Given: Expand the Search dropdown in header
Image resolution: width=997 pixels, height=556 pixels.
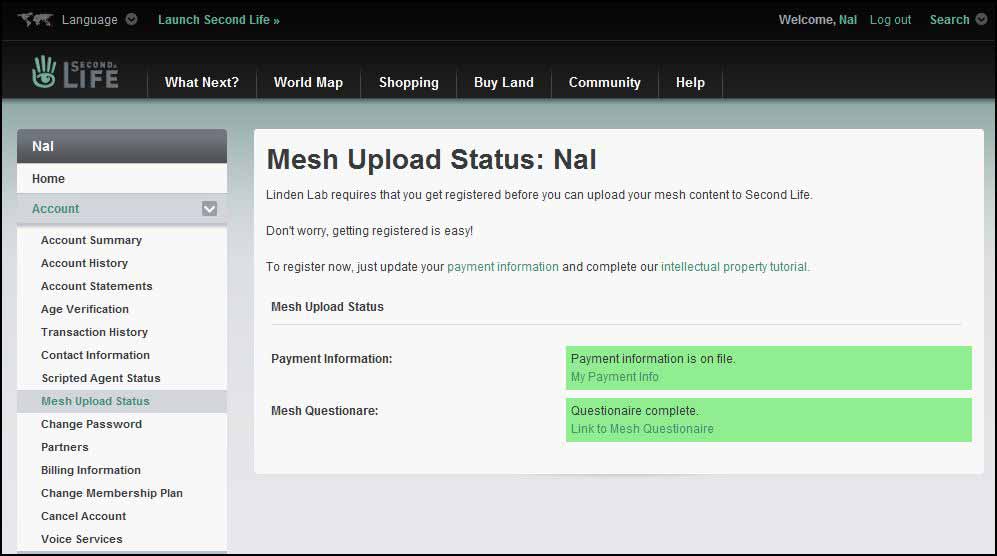Looking at the screenshot, I should [x=981, y=20].
